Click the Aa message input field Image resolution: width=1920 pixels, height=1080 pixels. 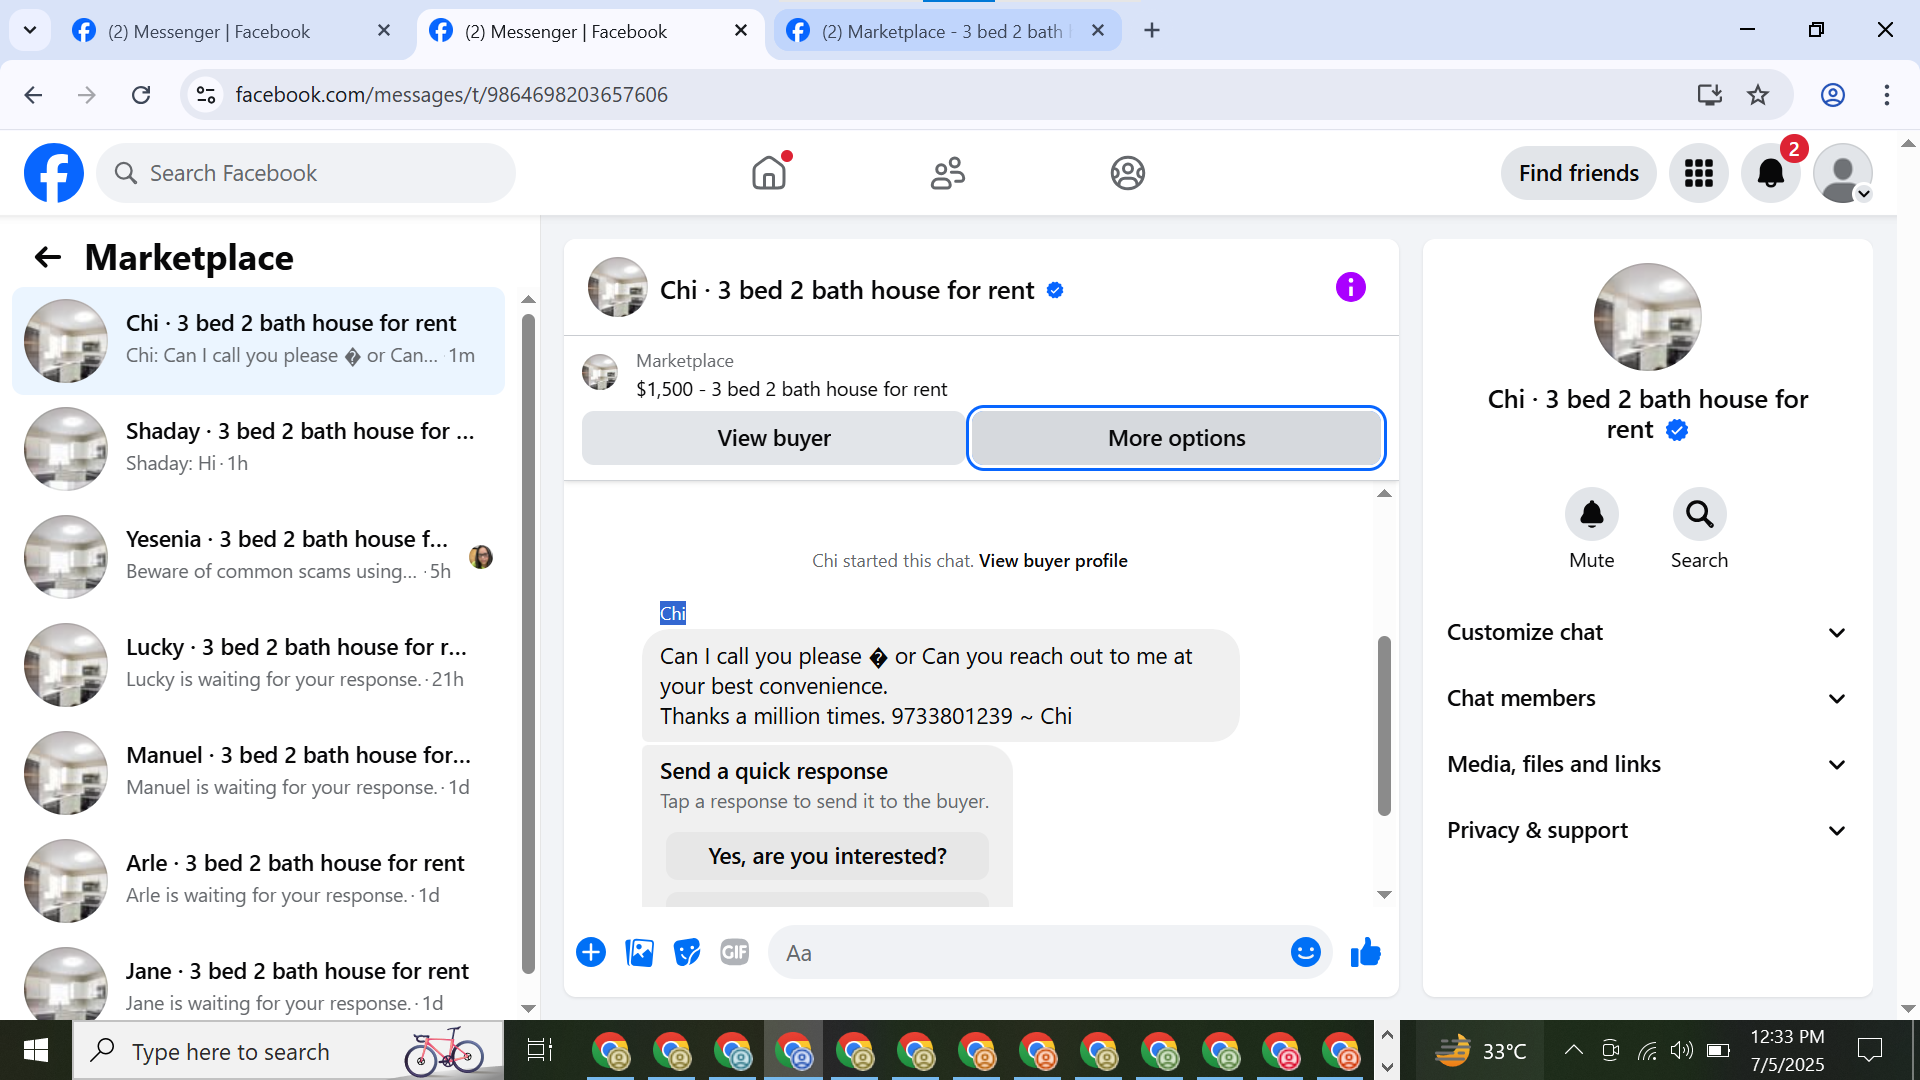point(1030,953)
